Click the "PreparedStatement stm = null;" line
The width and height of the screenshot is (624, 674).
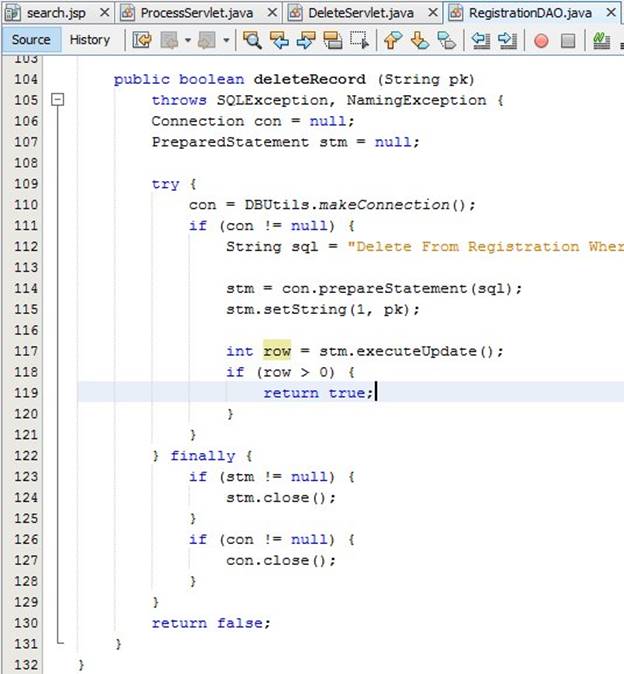(285, 142)
